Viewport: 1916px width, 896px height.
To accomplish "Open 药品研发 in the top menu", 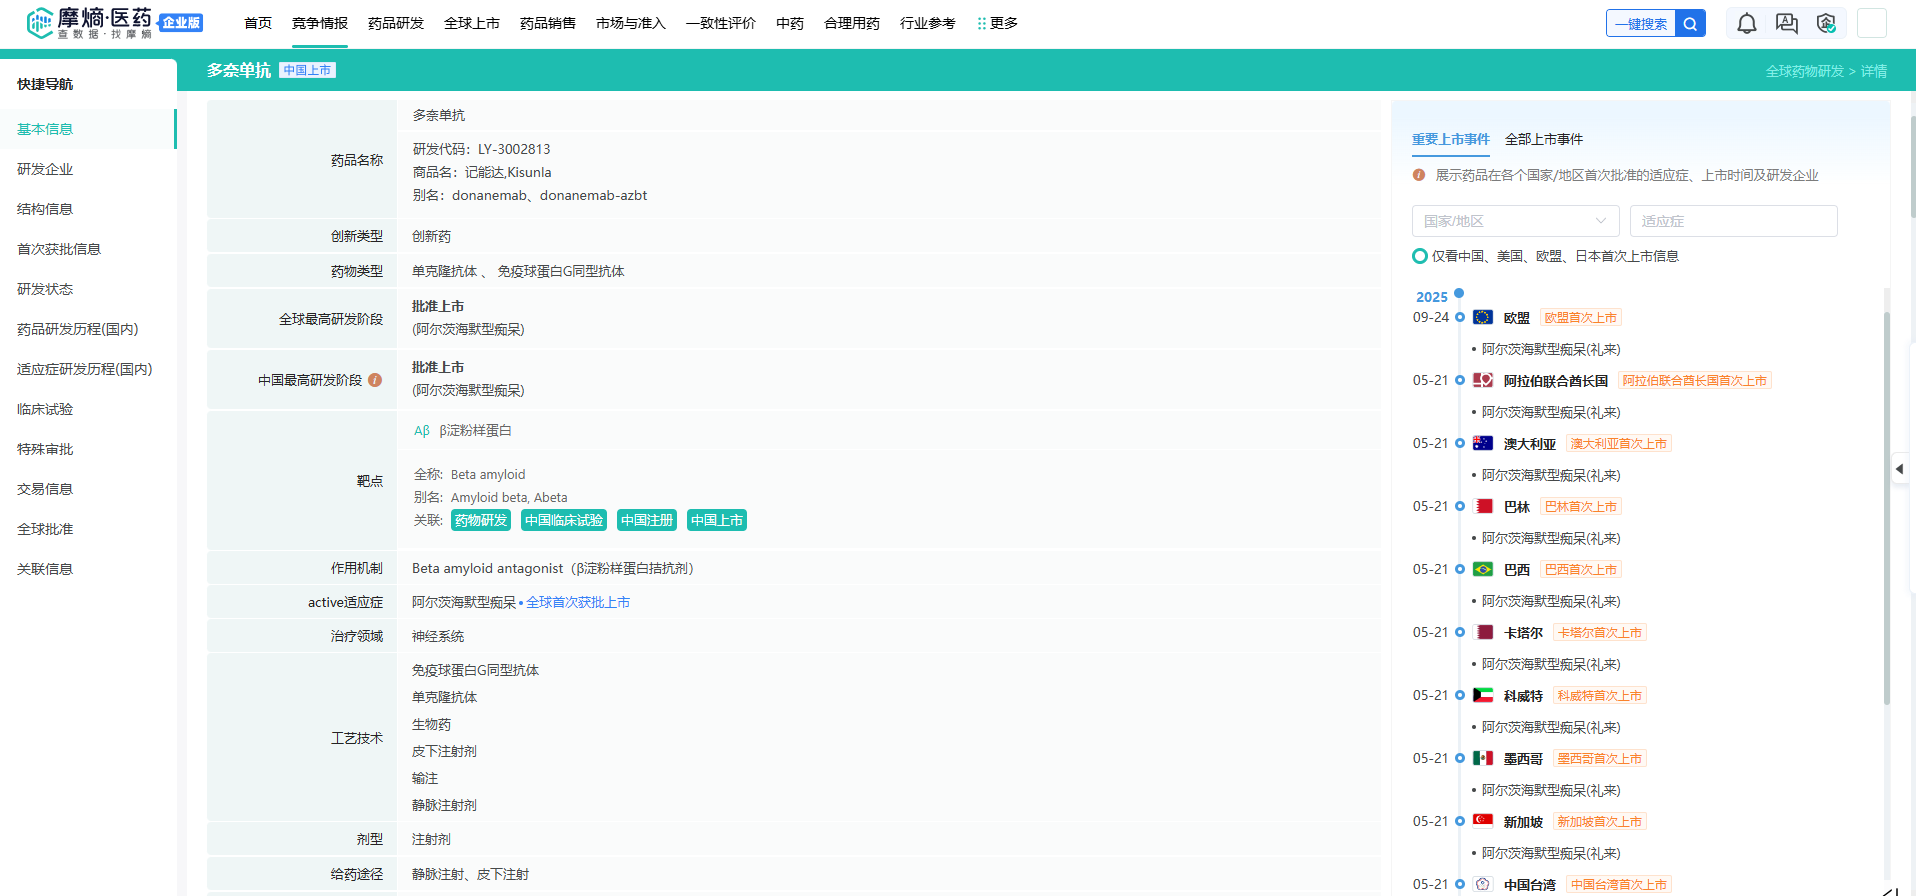I will coord(396,23).
